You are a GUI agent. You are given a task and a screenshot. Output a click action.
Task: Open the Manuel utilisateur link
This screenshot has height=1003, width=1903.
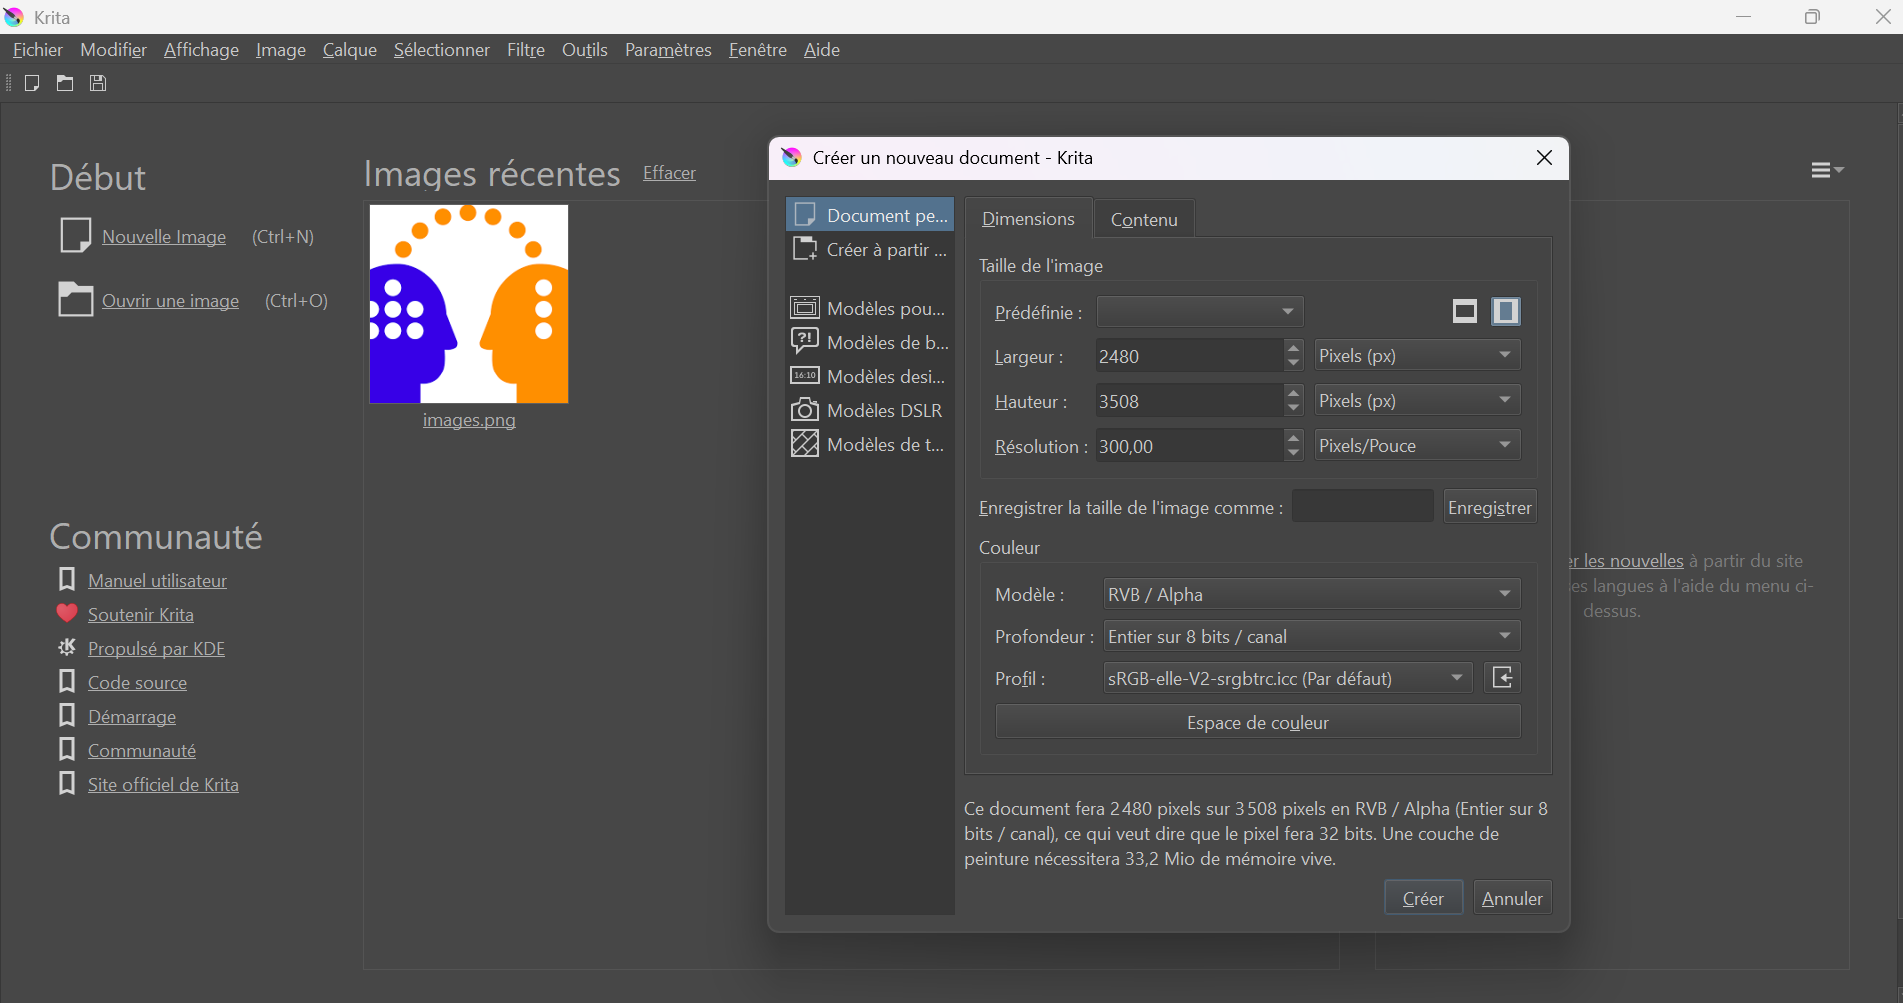click(157, 581)
